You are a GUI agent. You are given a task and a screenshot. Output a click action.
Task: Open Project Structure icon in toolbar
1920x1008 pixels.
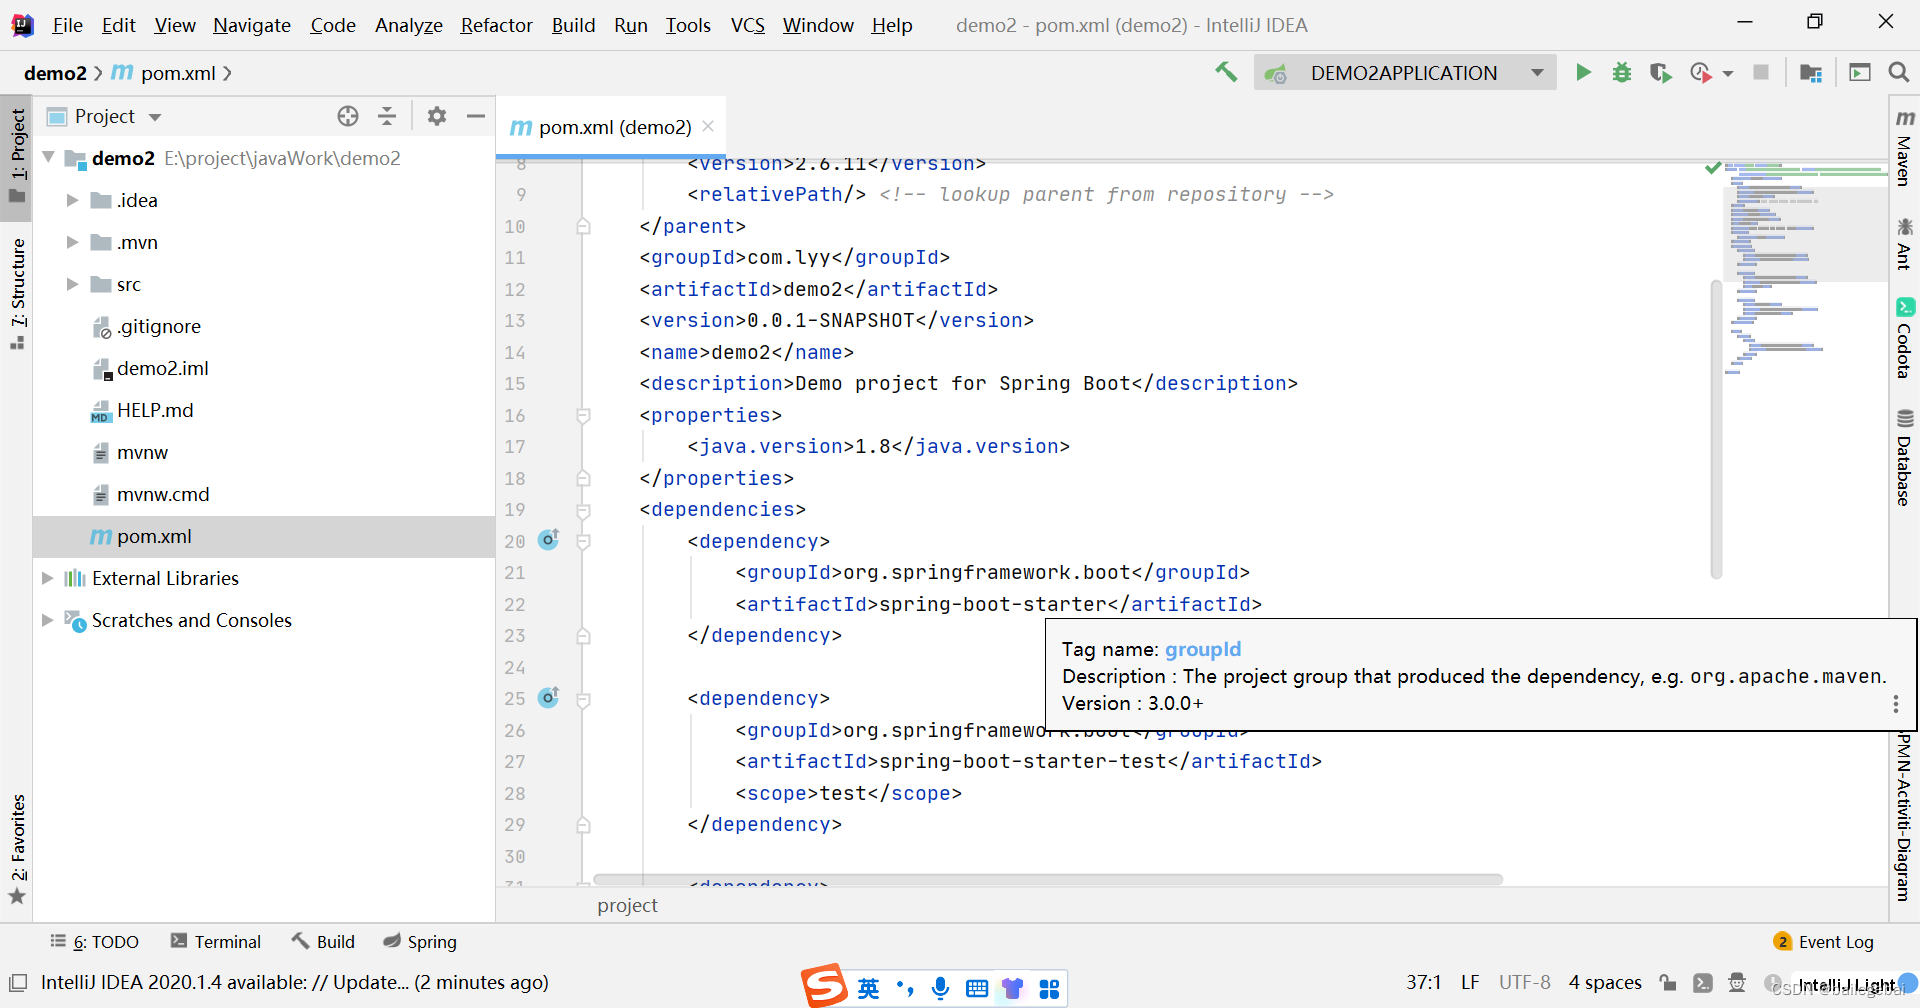tap(1811, 72)
